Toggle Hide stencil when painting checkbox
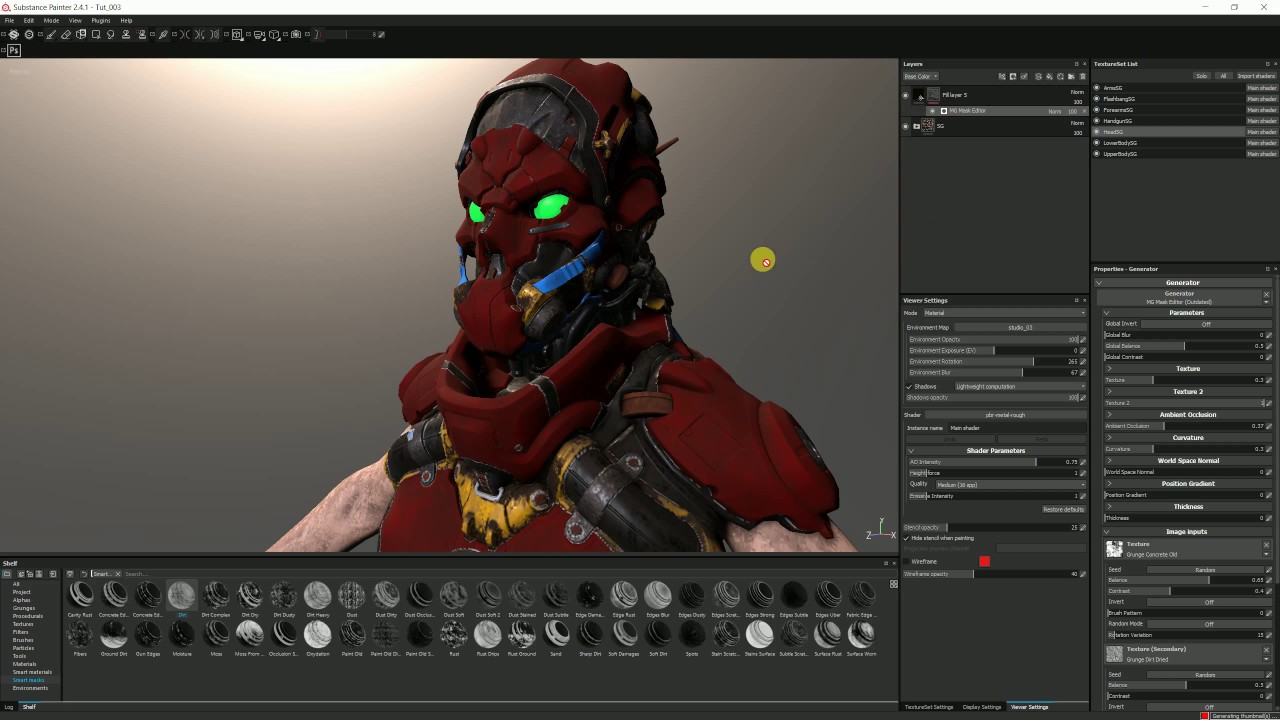This screenshot has width=1280, height=720. pyautogui.click(x=906, y=538)
